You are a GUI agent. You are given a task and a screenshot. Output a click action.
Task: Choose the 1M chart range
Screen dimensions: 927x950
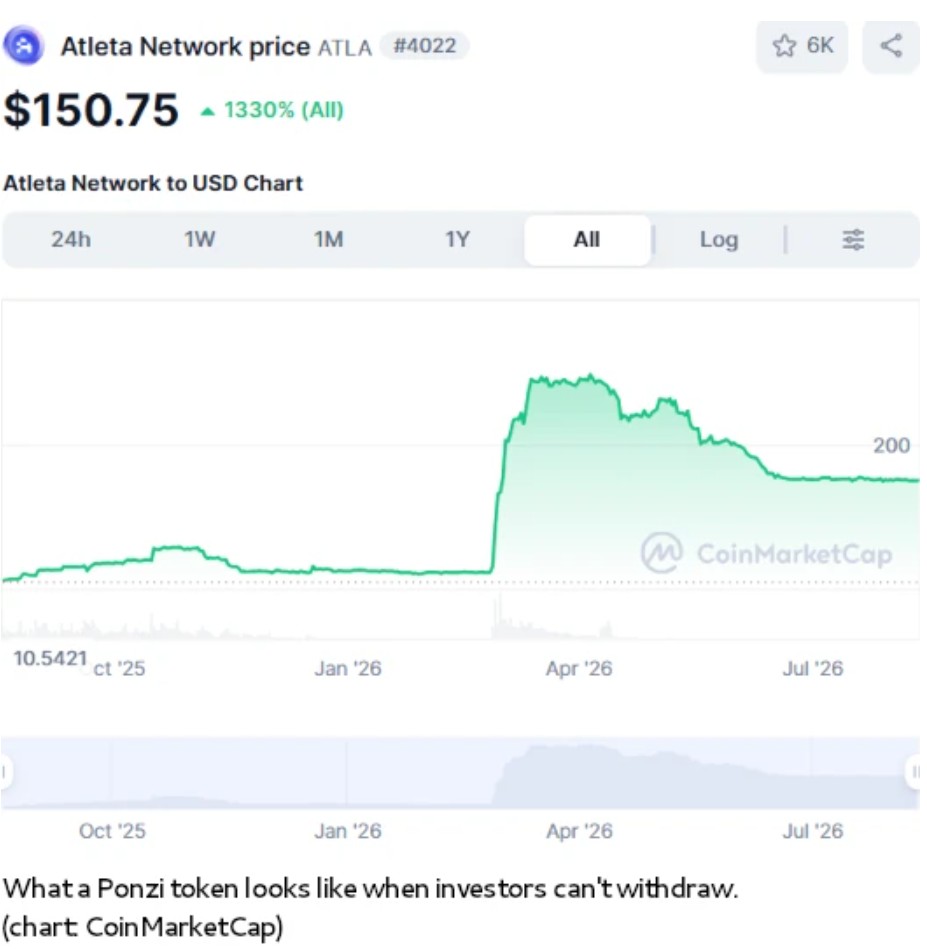[328, 239]
